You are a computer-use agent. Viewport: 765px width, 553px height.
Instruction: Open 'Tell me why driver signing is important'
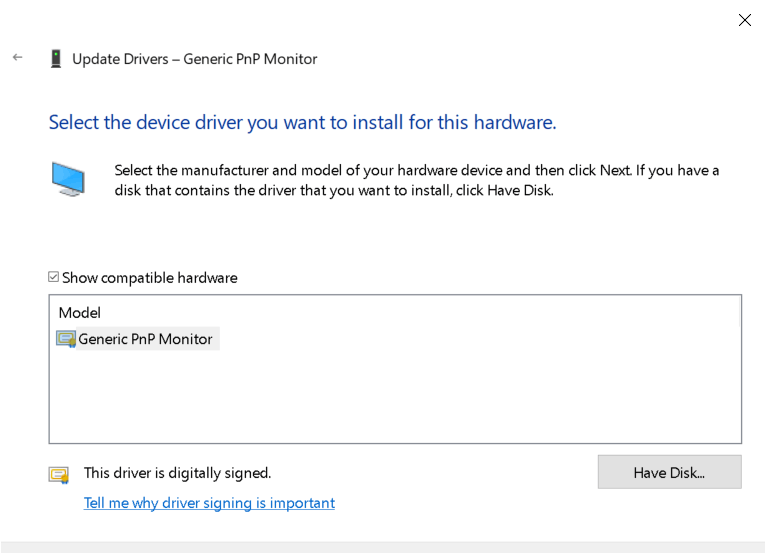tap(209, 503)
